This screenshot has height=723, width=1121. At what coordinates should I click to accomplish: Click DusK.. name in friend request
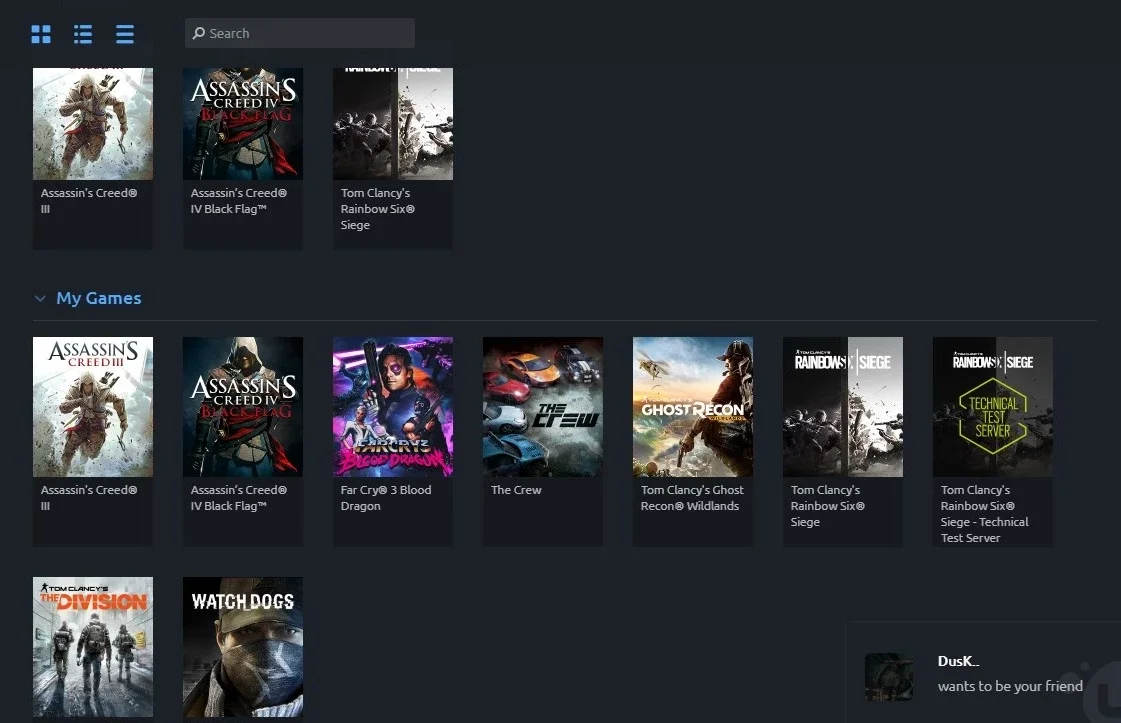tap(958, 661)
